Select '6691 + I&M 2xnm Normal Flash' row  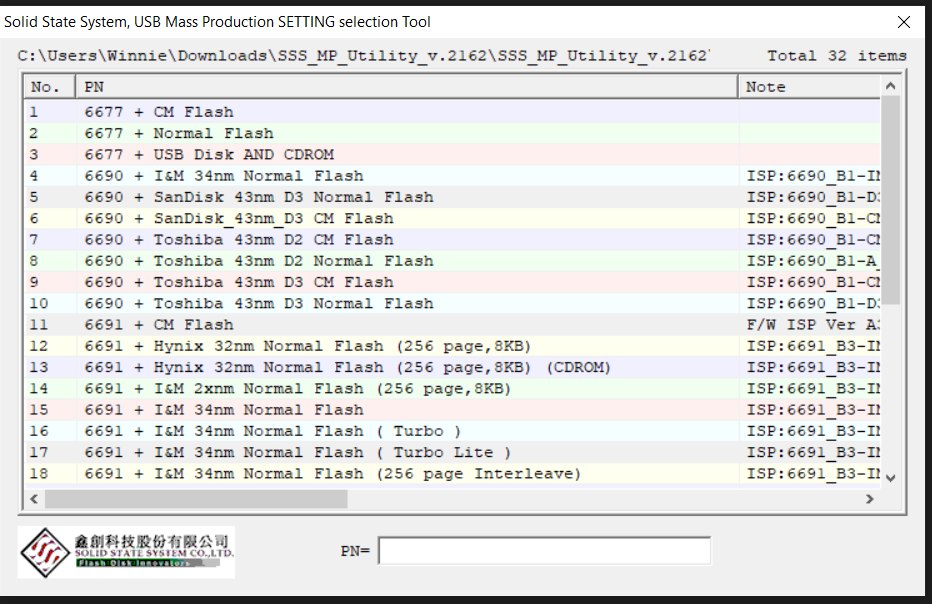coord(453,388)
